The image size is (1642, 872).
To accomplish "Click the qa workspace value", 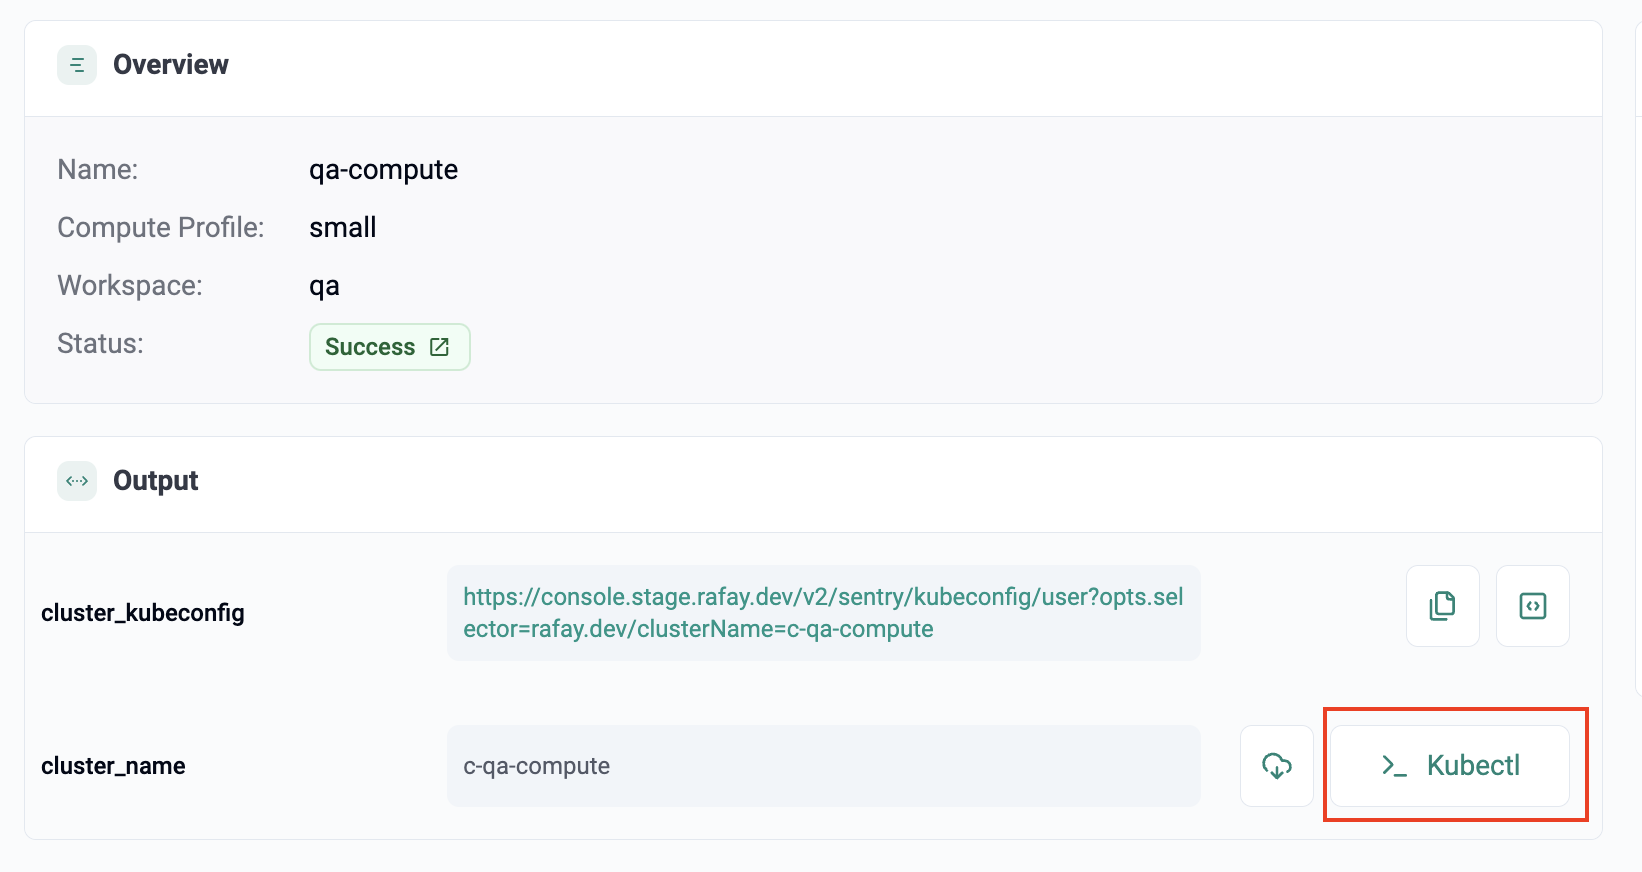I will pos(324,286).
